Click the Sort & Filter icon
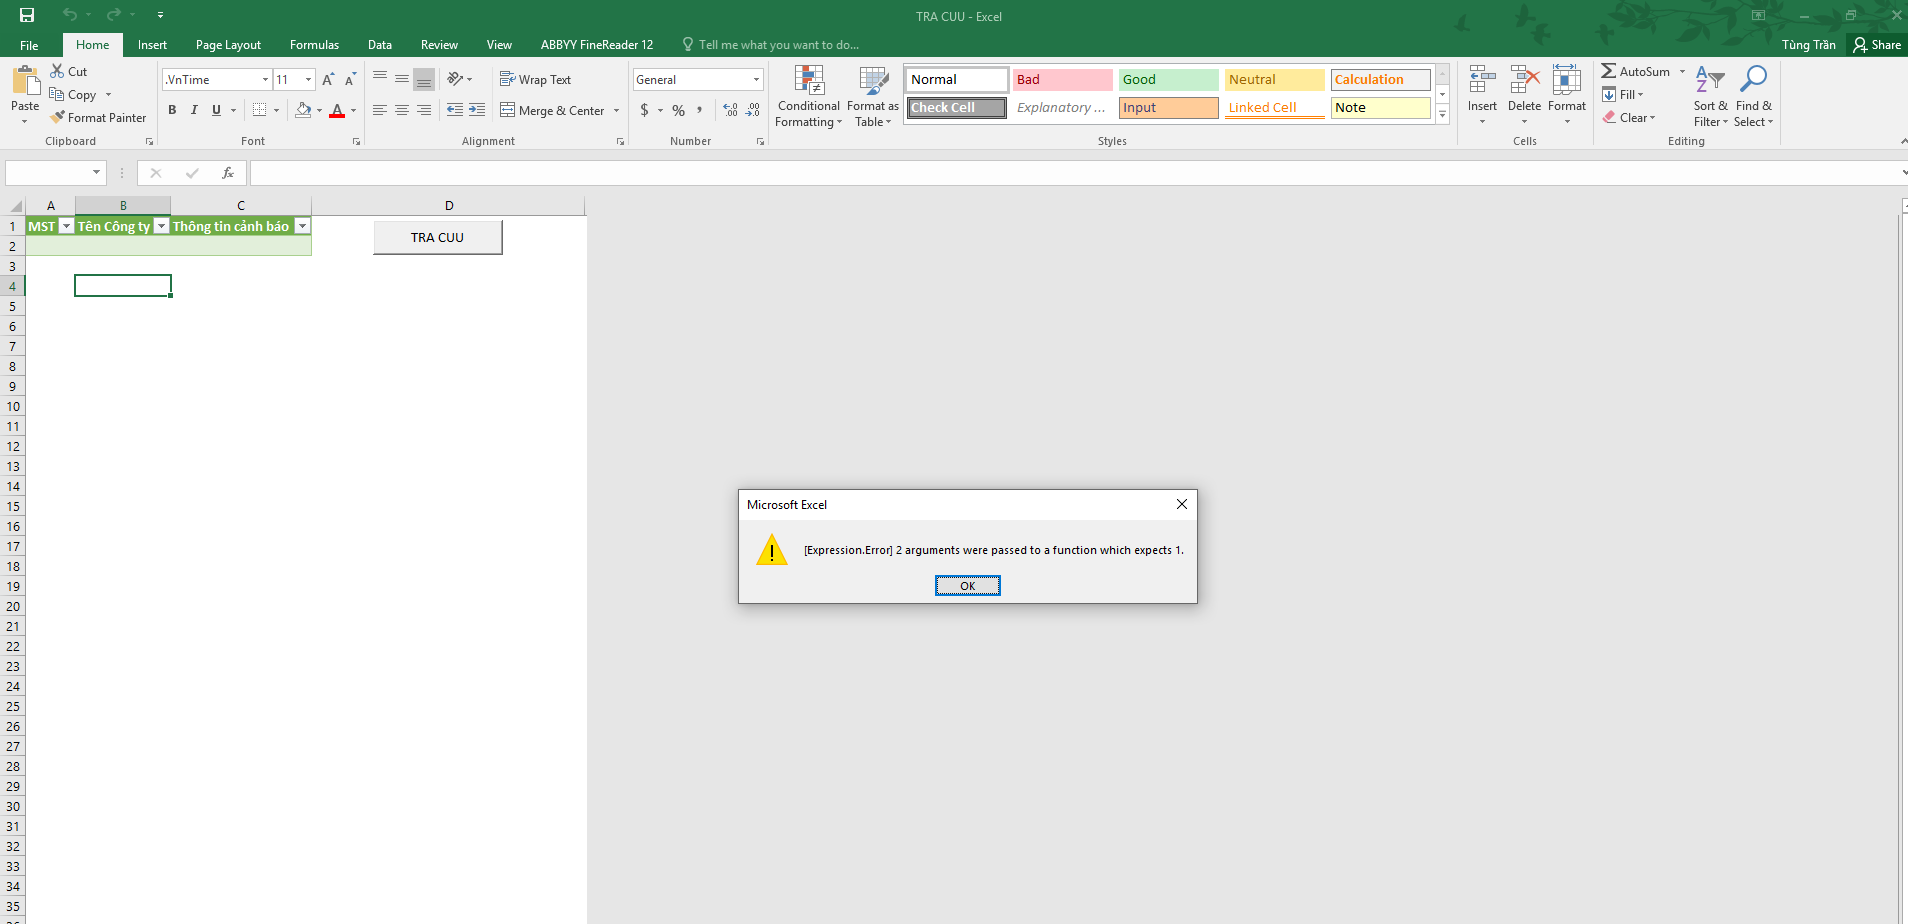 pyautogui.click(x=1710, y=81)
